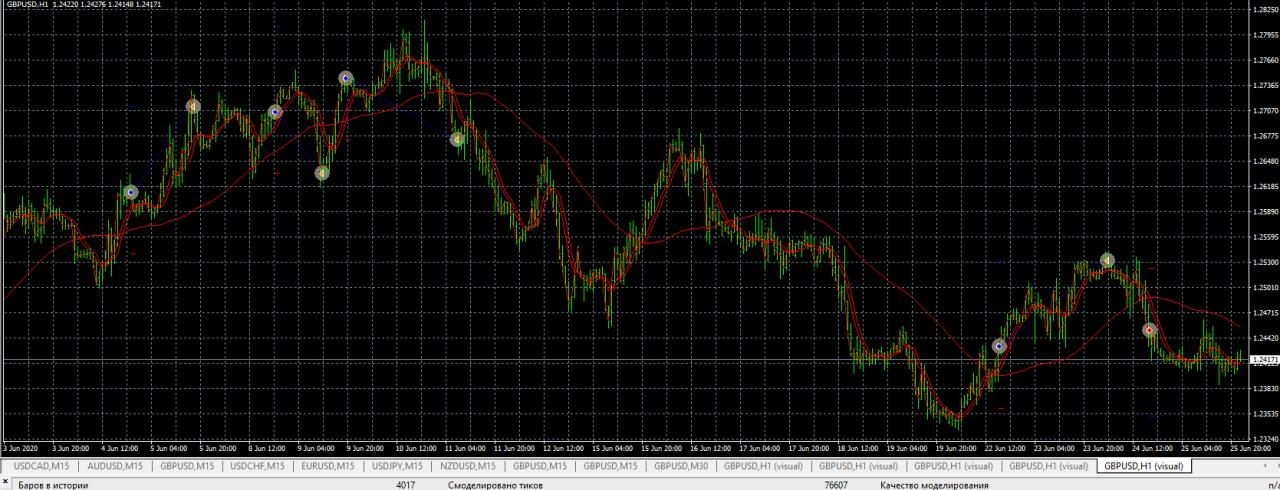Click the 'Смоделировано тиков' label

point(494,485)
